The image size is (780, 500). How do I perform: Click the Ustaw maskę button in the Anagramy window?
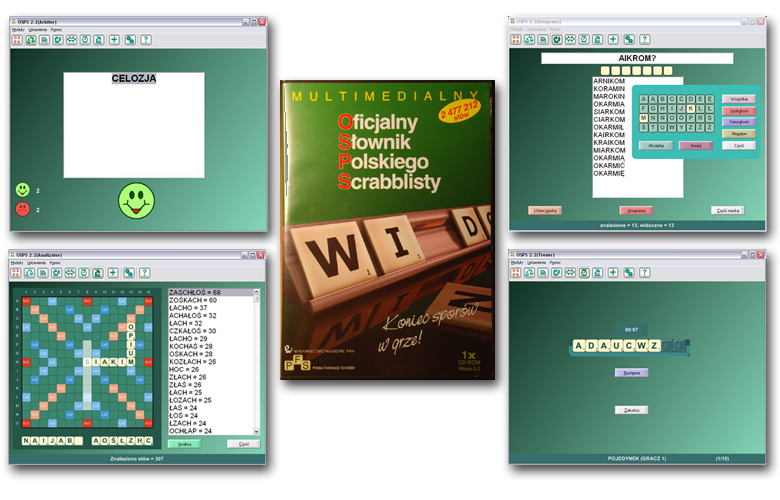545,210
